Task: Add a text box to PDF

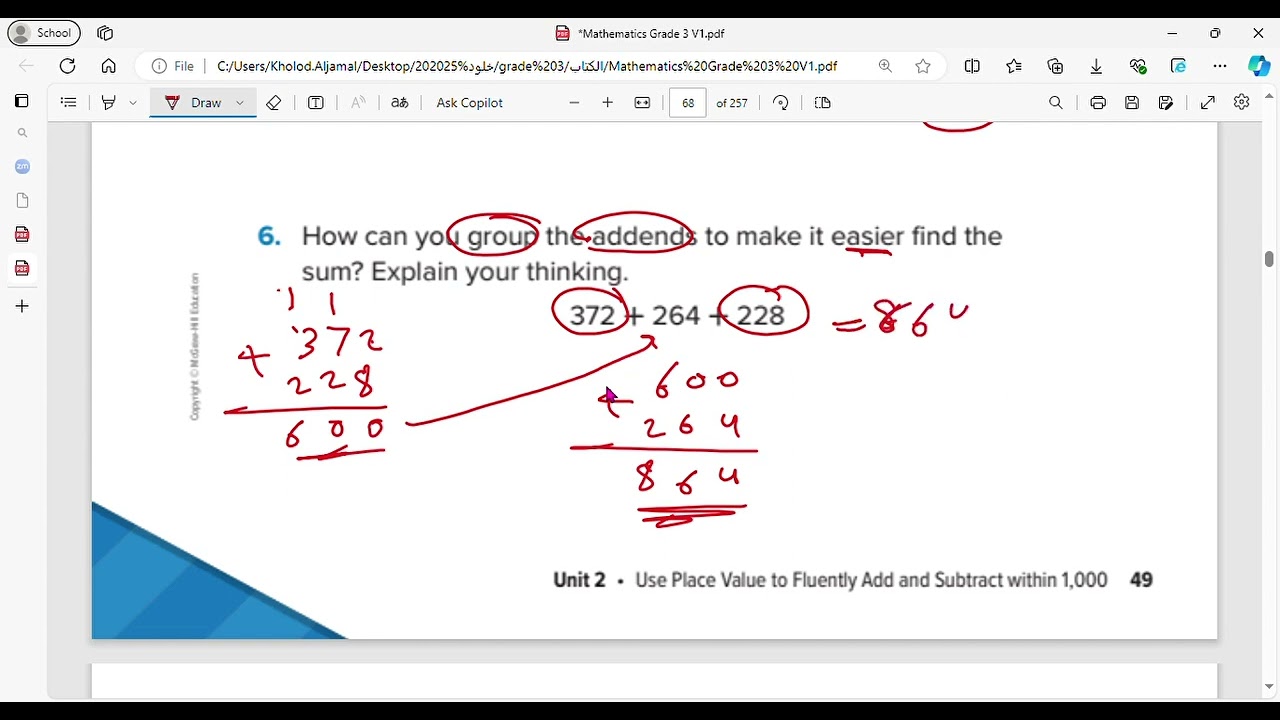Action: point(316,103)
